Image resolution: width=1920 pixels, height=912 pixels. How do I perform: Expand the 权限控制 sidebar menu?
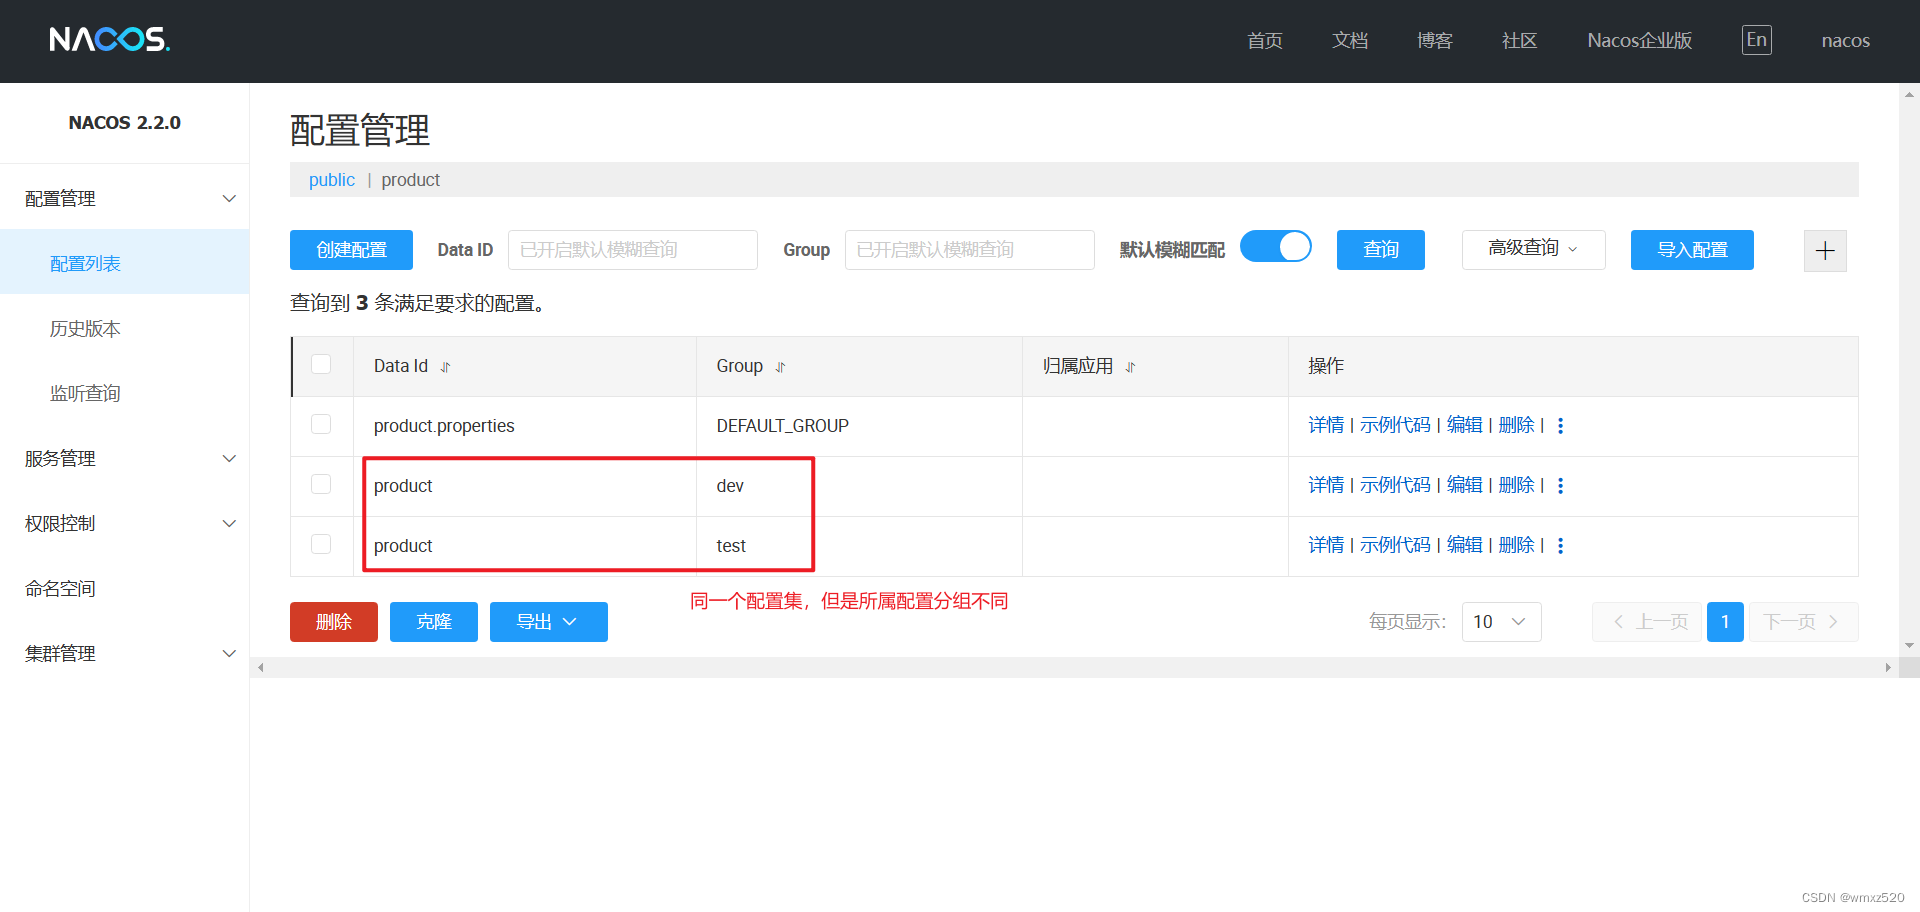pyautogui.click(x=124, y=523)
